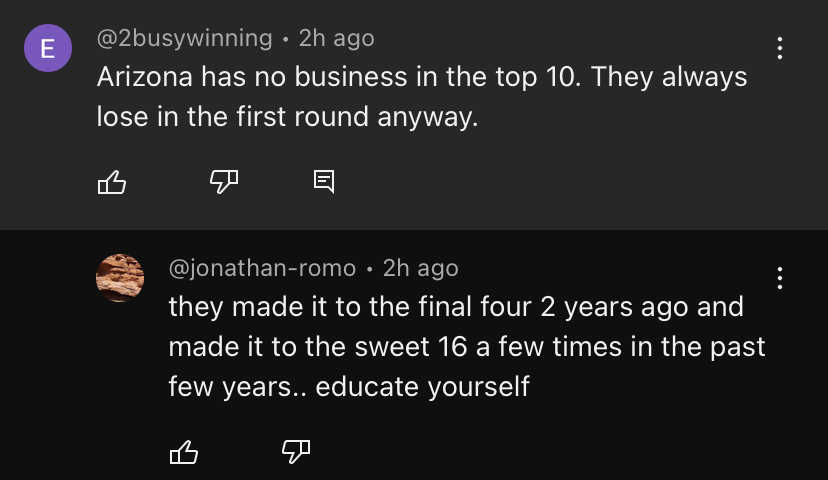The width and height of the screenshot is (828, 480).
Task: Visit the @2busywinning channel link
Action: (184, 38)
